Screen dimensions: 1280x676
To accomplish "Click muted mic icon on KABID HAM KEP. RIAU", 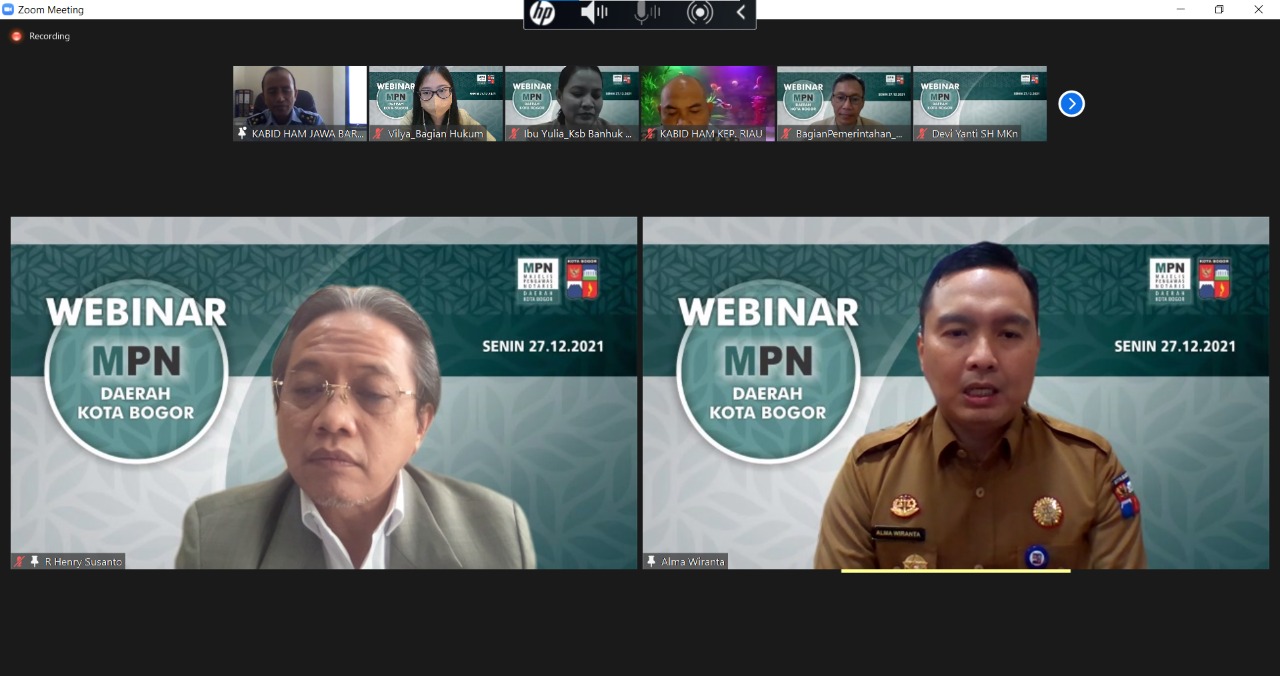I will click(650, 134).
